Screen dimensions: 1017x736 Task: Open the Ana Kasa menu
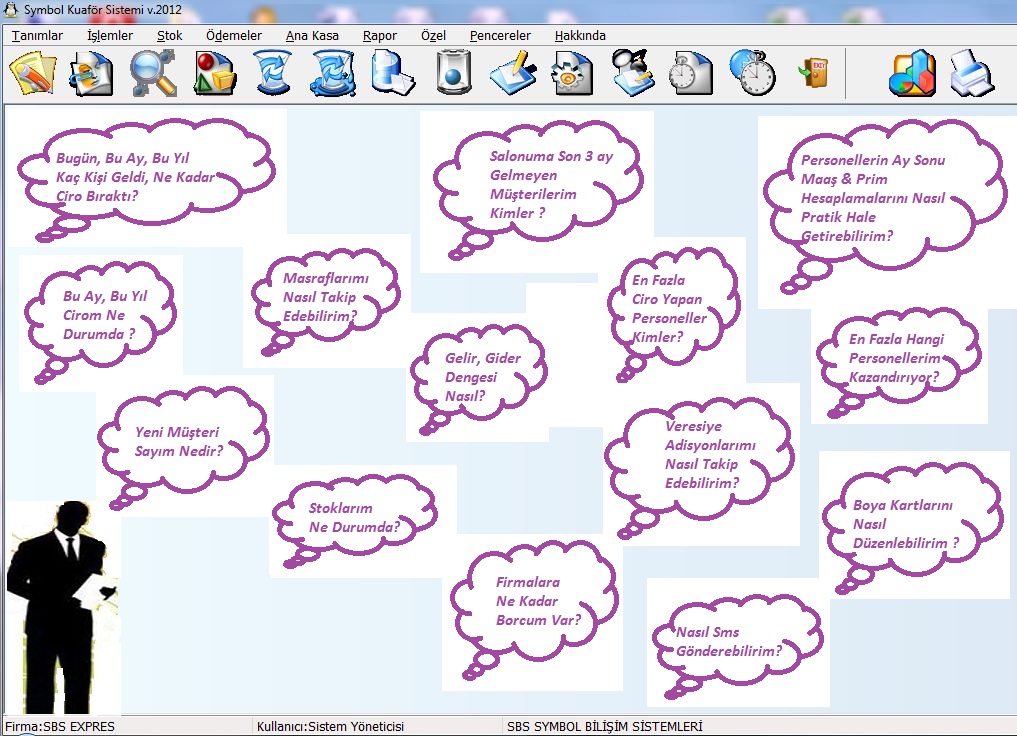pos(312,36)
